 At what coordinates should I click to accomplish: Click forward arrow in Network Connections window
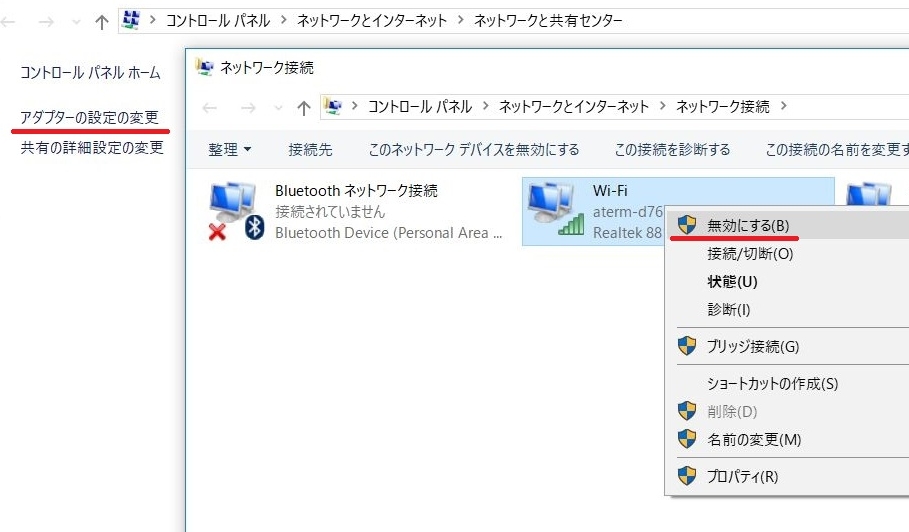pyautogui.click(x=248, y=107)
